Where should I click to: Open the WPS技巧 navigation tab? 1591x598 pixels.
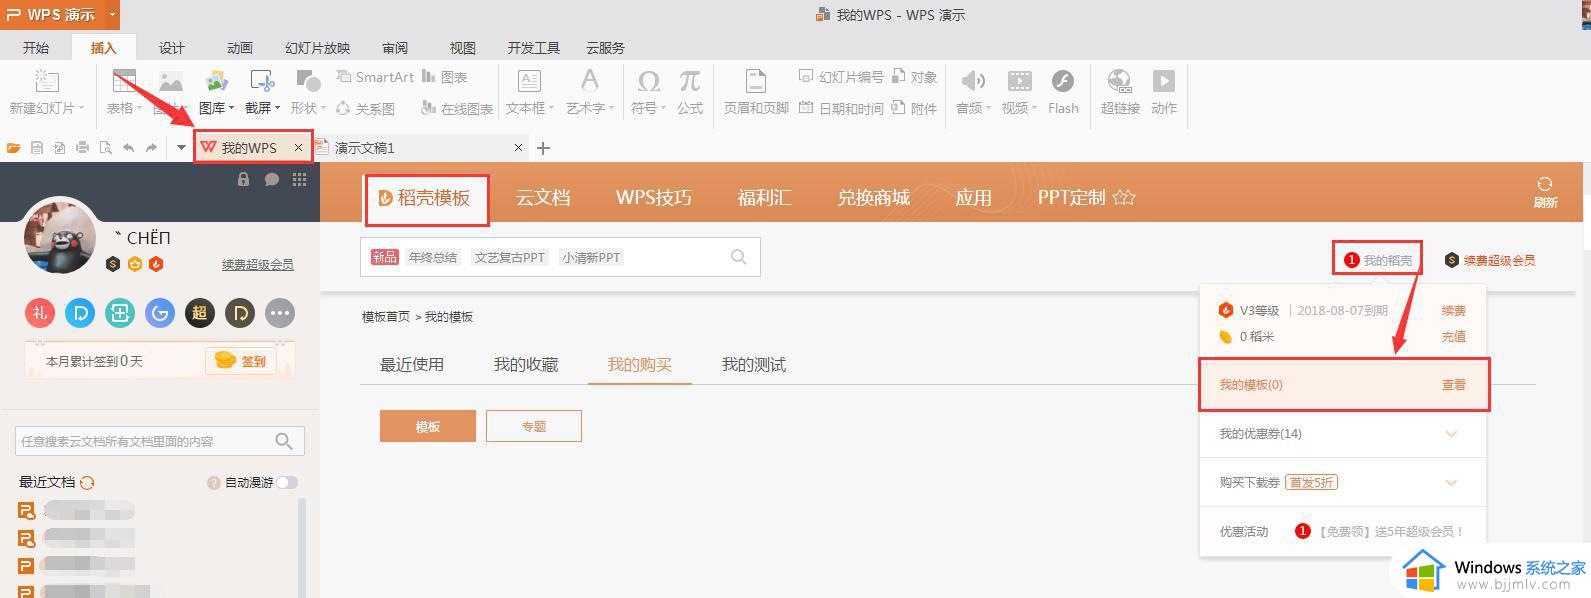[x=654, y=197]
